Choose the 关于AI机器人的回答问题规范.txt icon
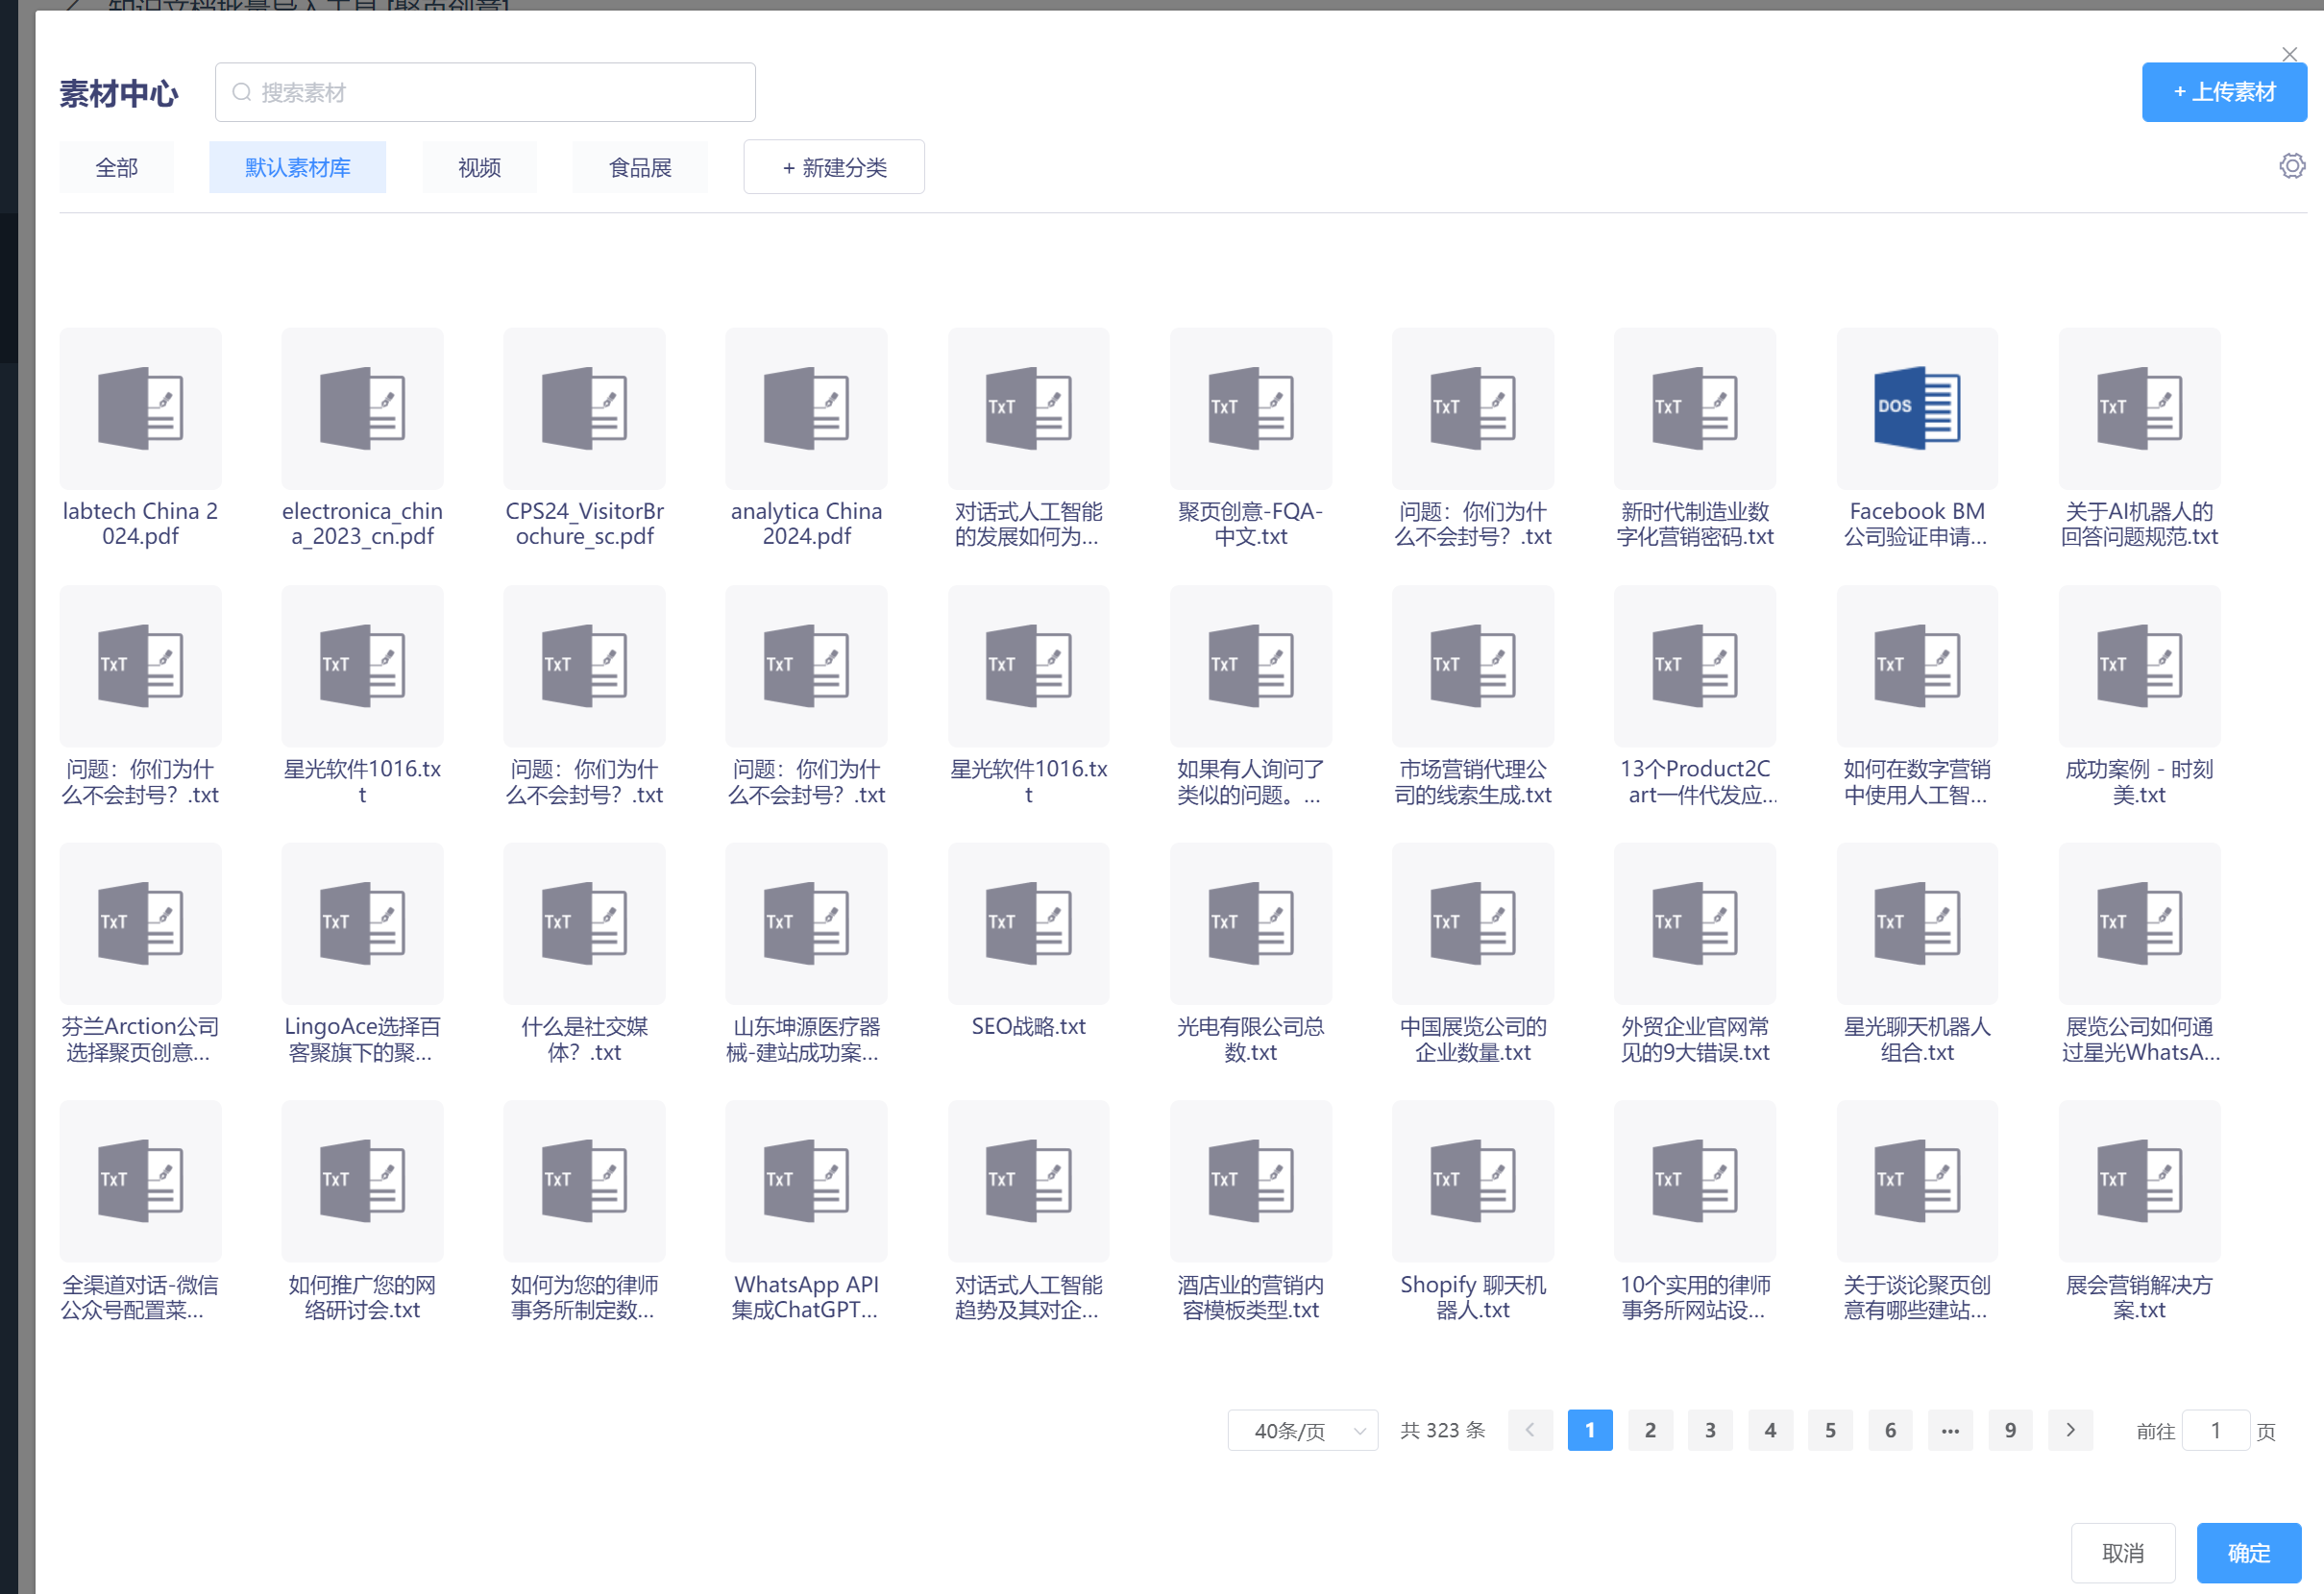This screenshot has height=1594, width=2324. pos(2139,408)
